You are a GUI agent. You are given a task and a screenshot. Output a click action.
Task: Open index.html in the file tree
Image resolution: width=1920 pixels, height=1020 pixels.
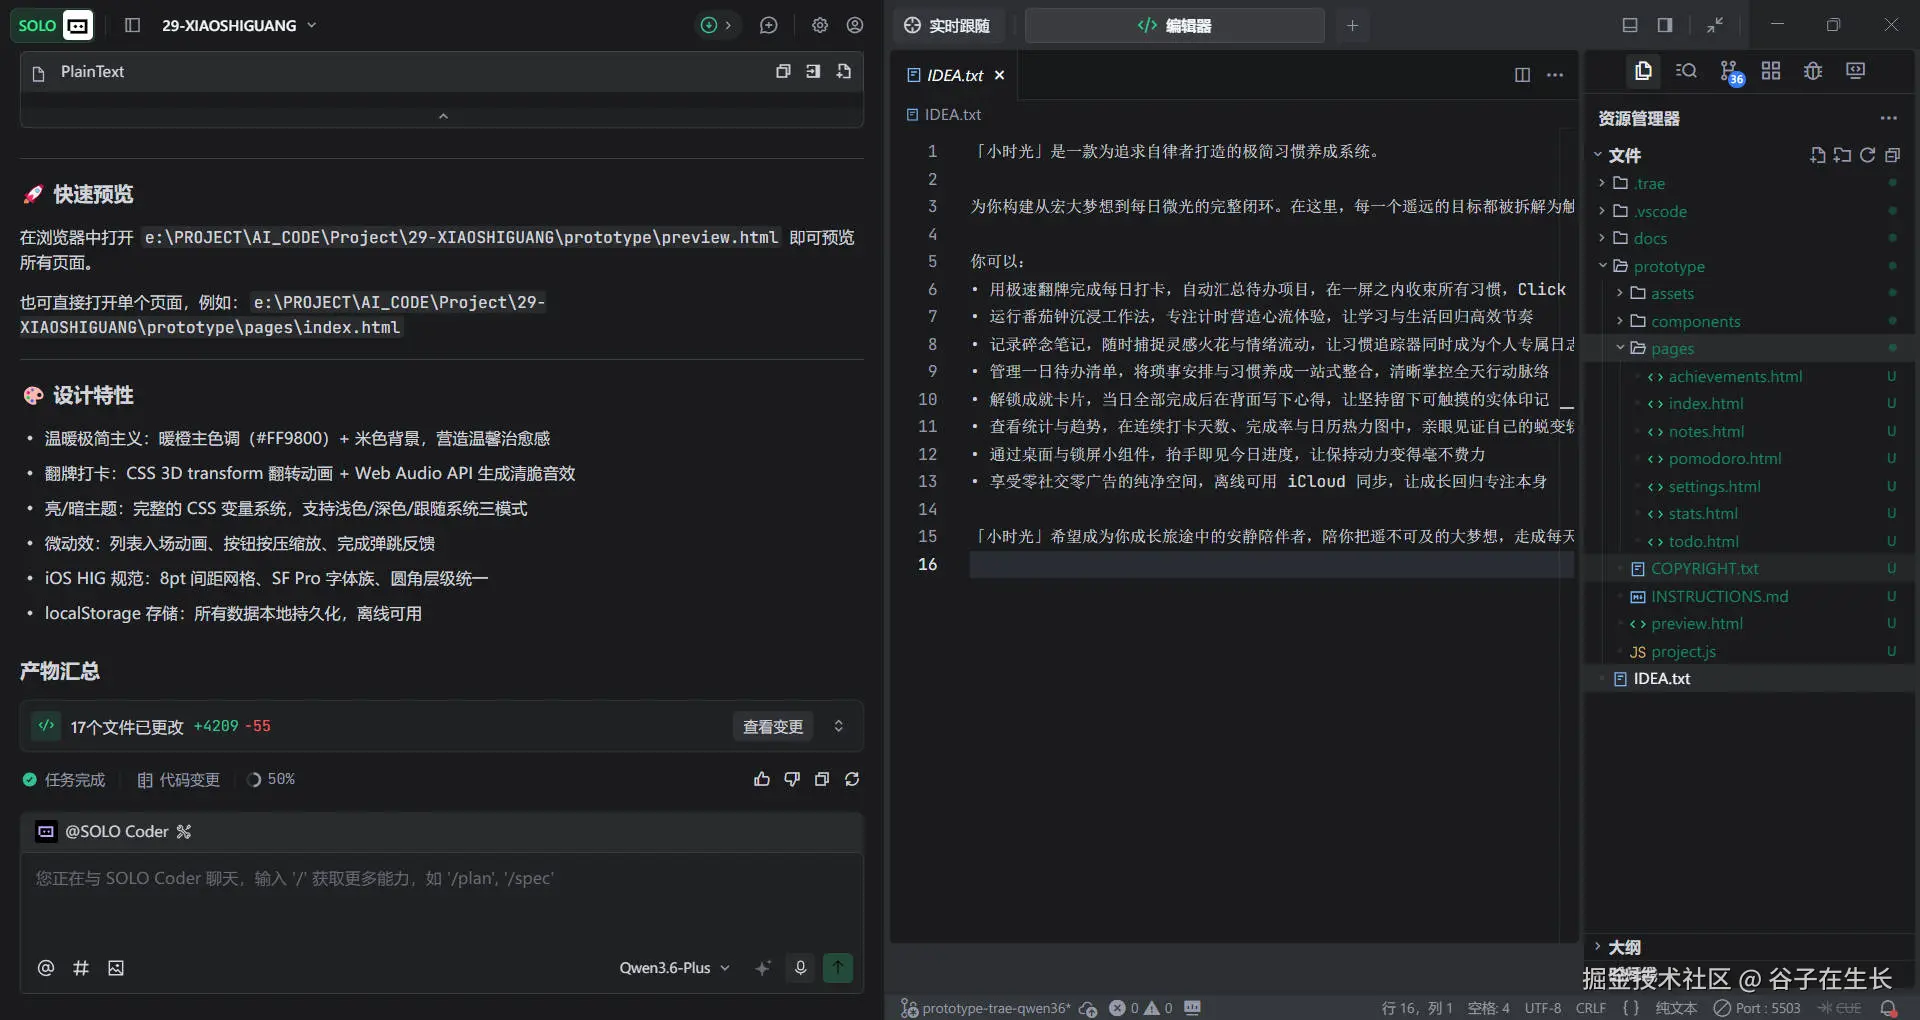(1705, 403)
